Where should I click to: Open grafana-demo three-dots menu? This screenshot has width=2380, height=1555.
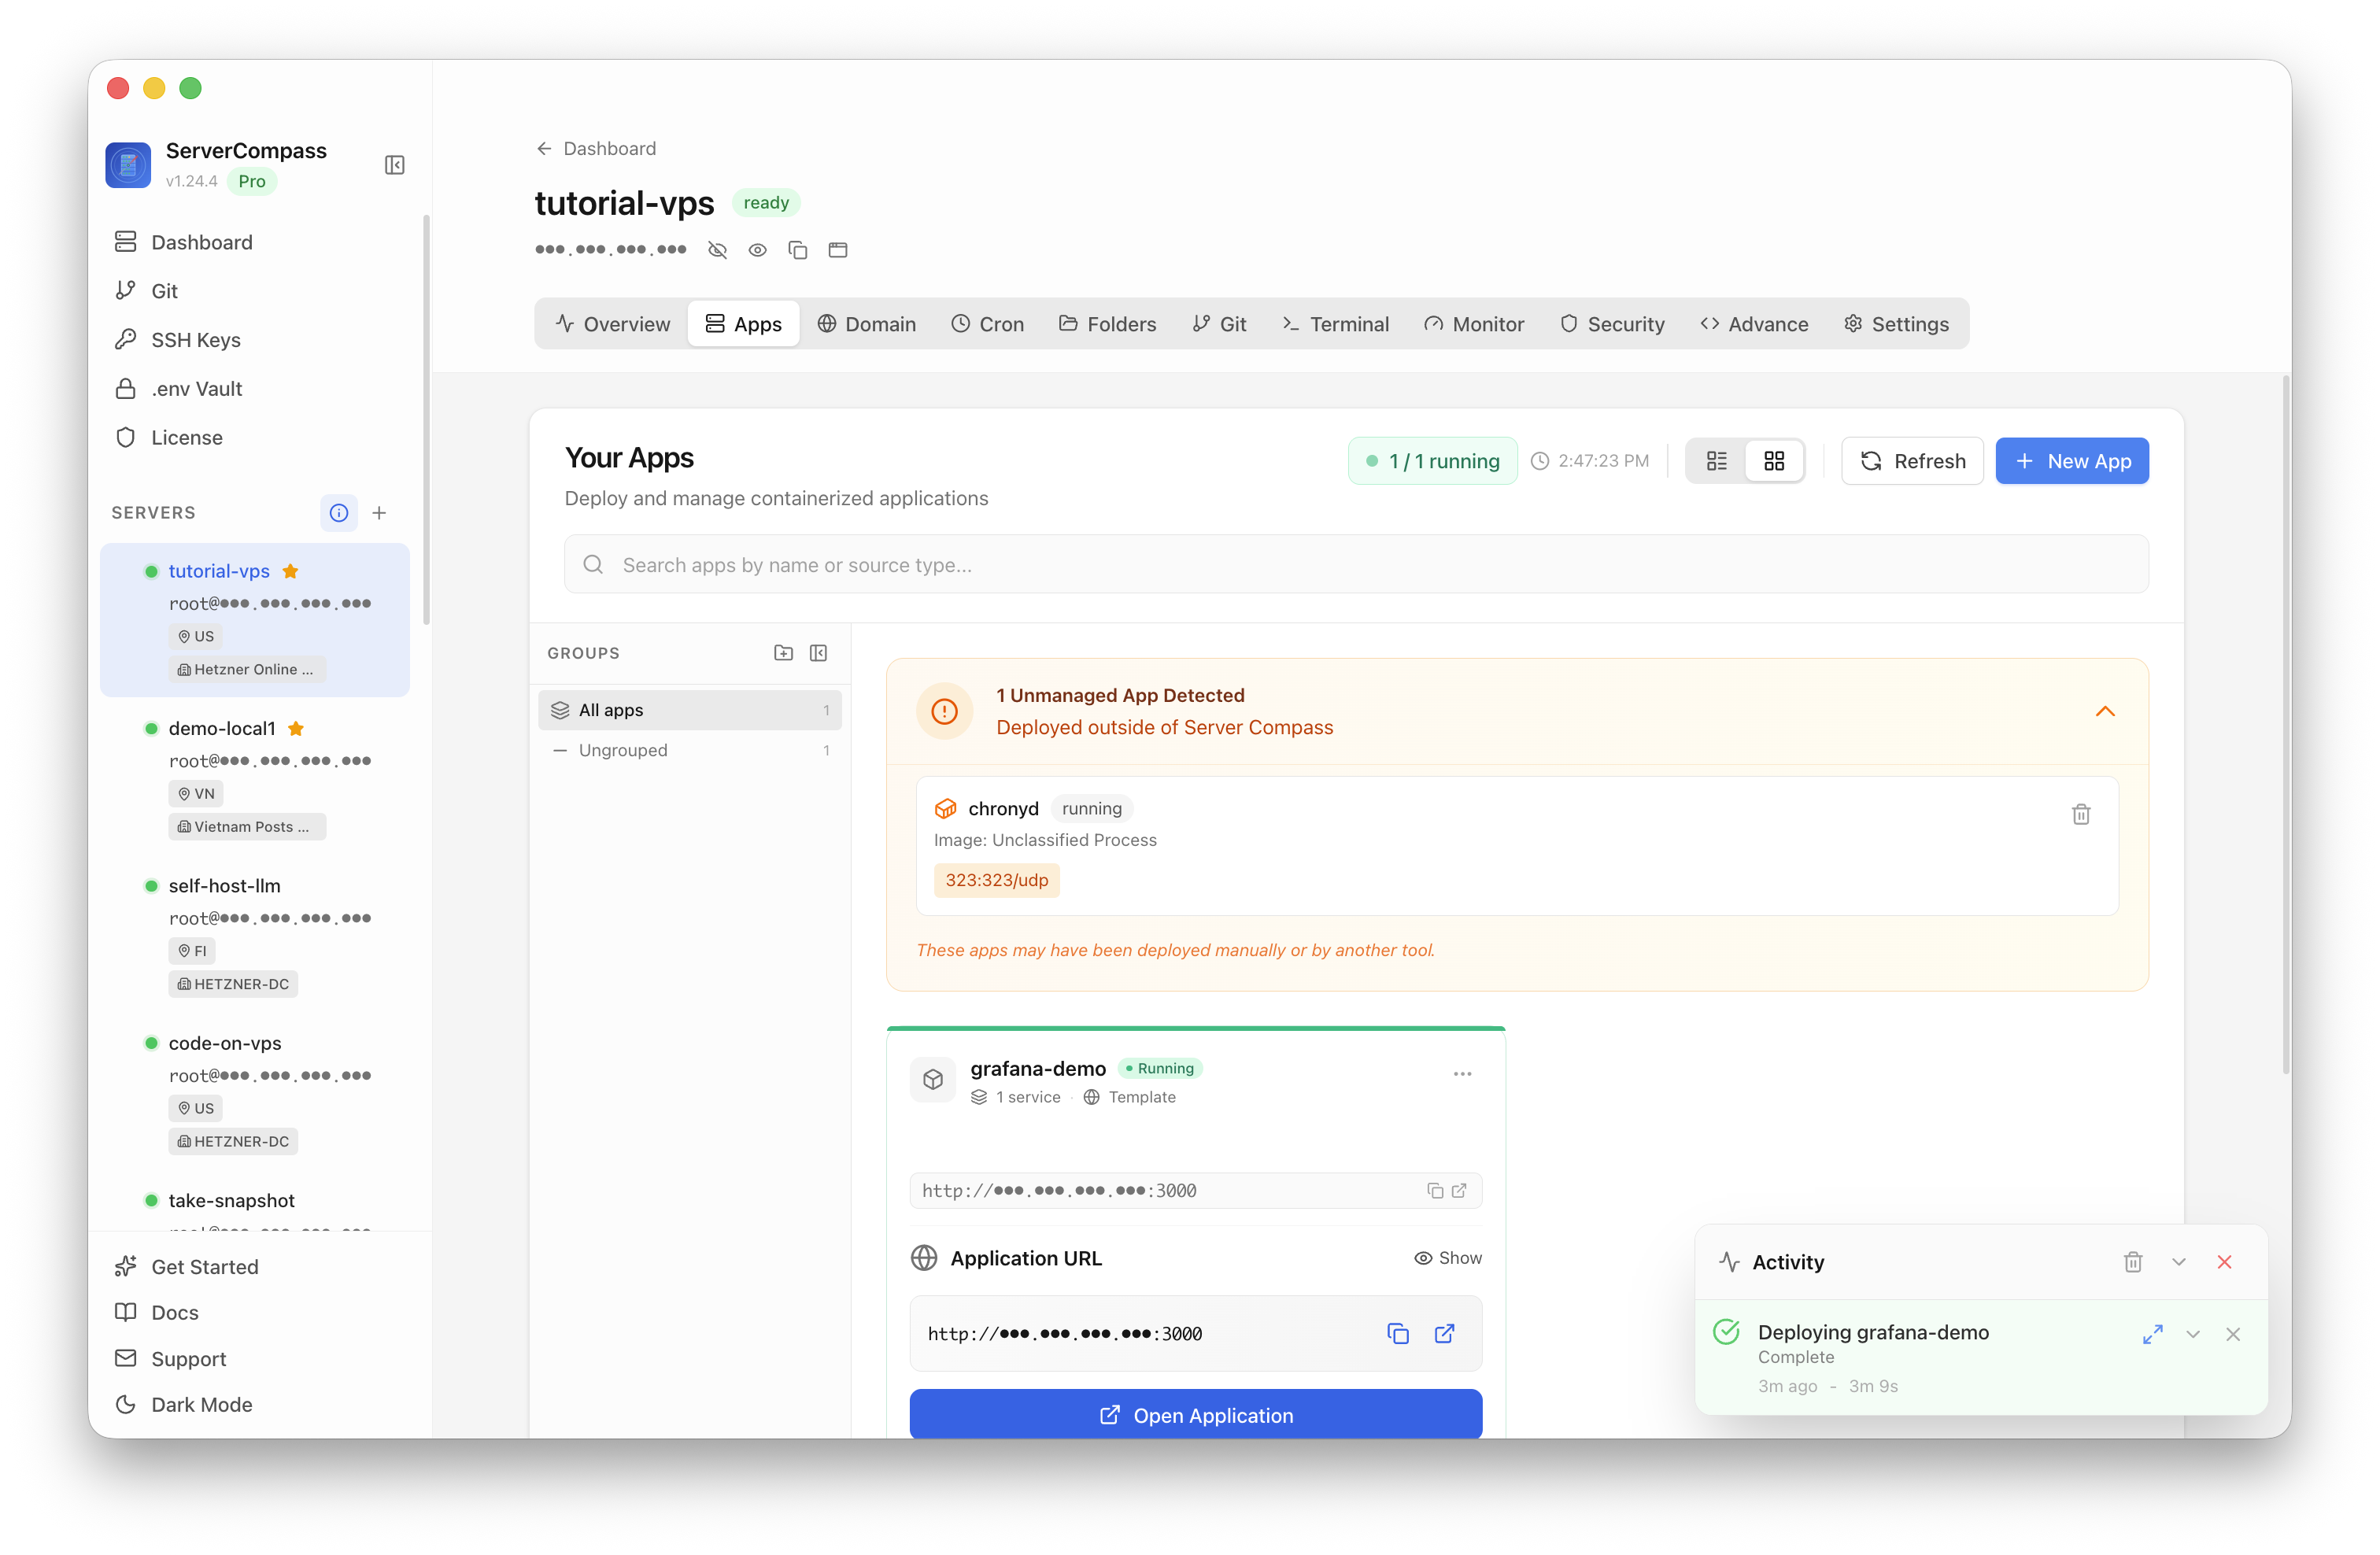[1462, 1074]
